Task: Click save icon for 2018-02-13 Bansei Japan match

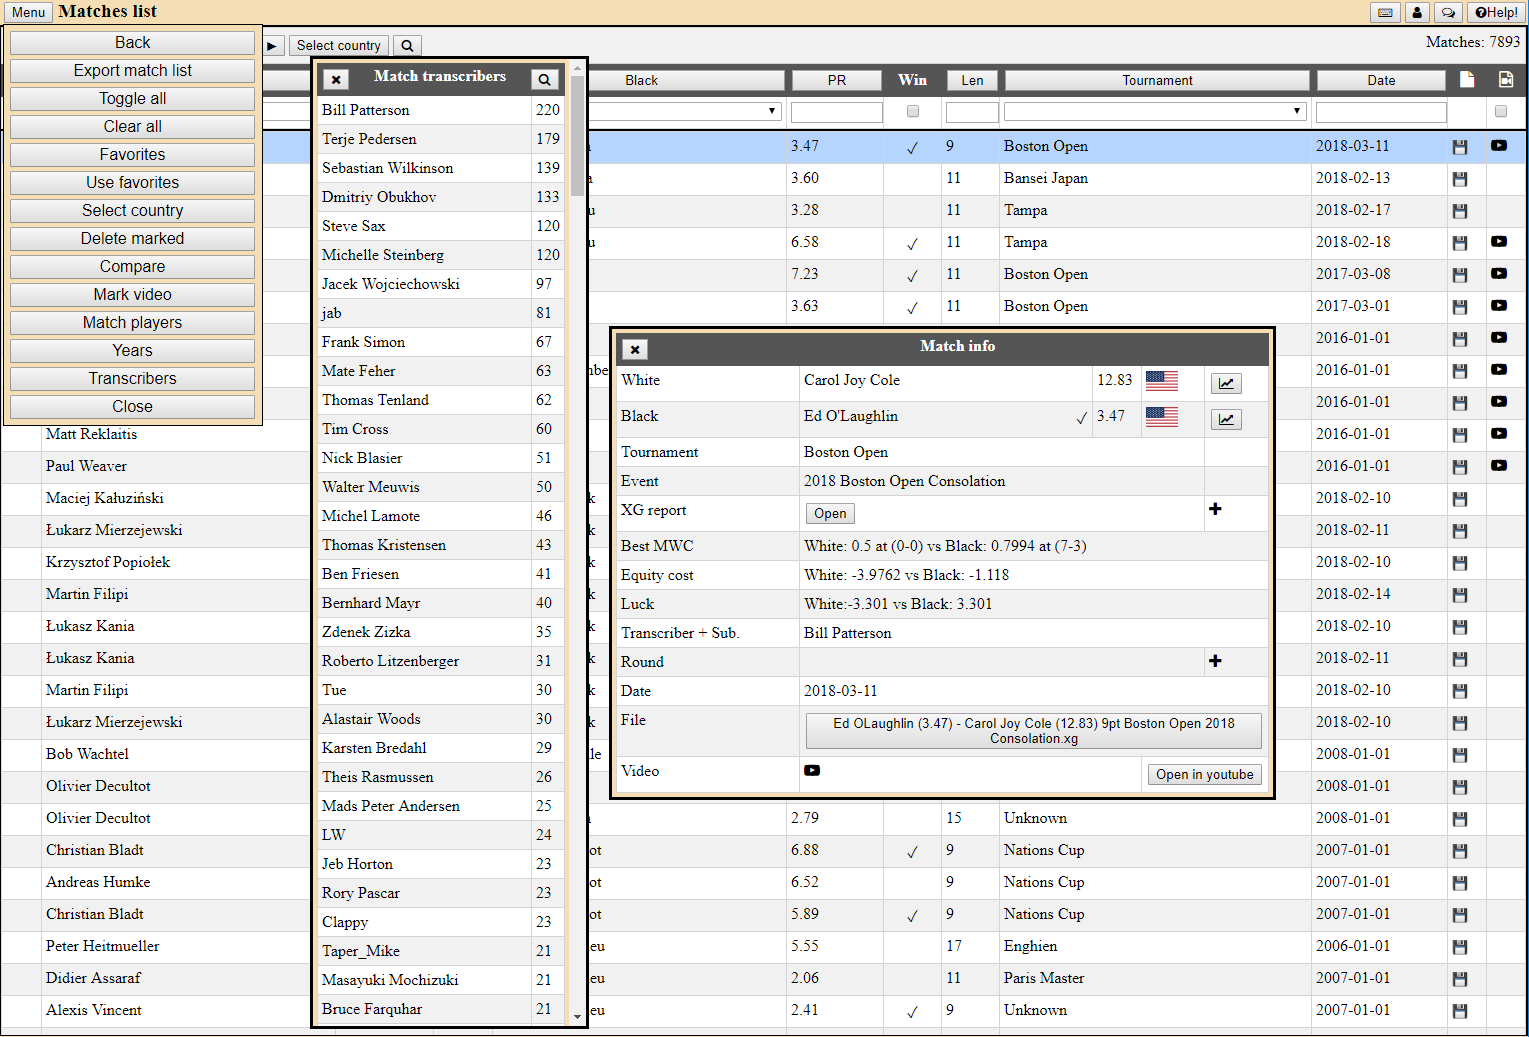Action: (x=1460, y=179)
